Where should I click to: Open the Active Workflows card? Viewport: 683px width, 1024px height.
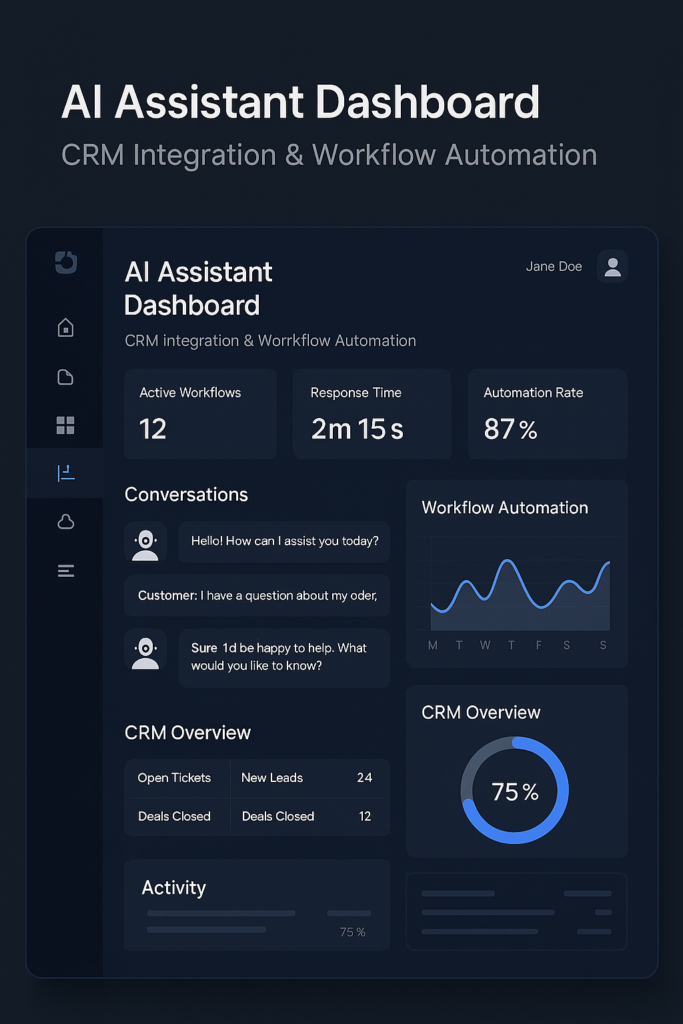pyautogui.click(x=200, y=414)
